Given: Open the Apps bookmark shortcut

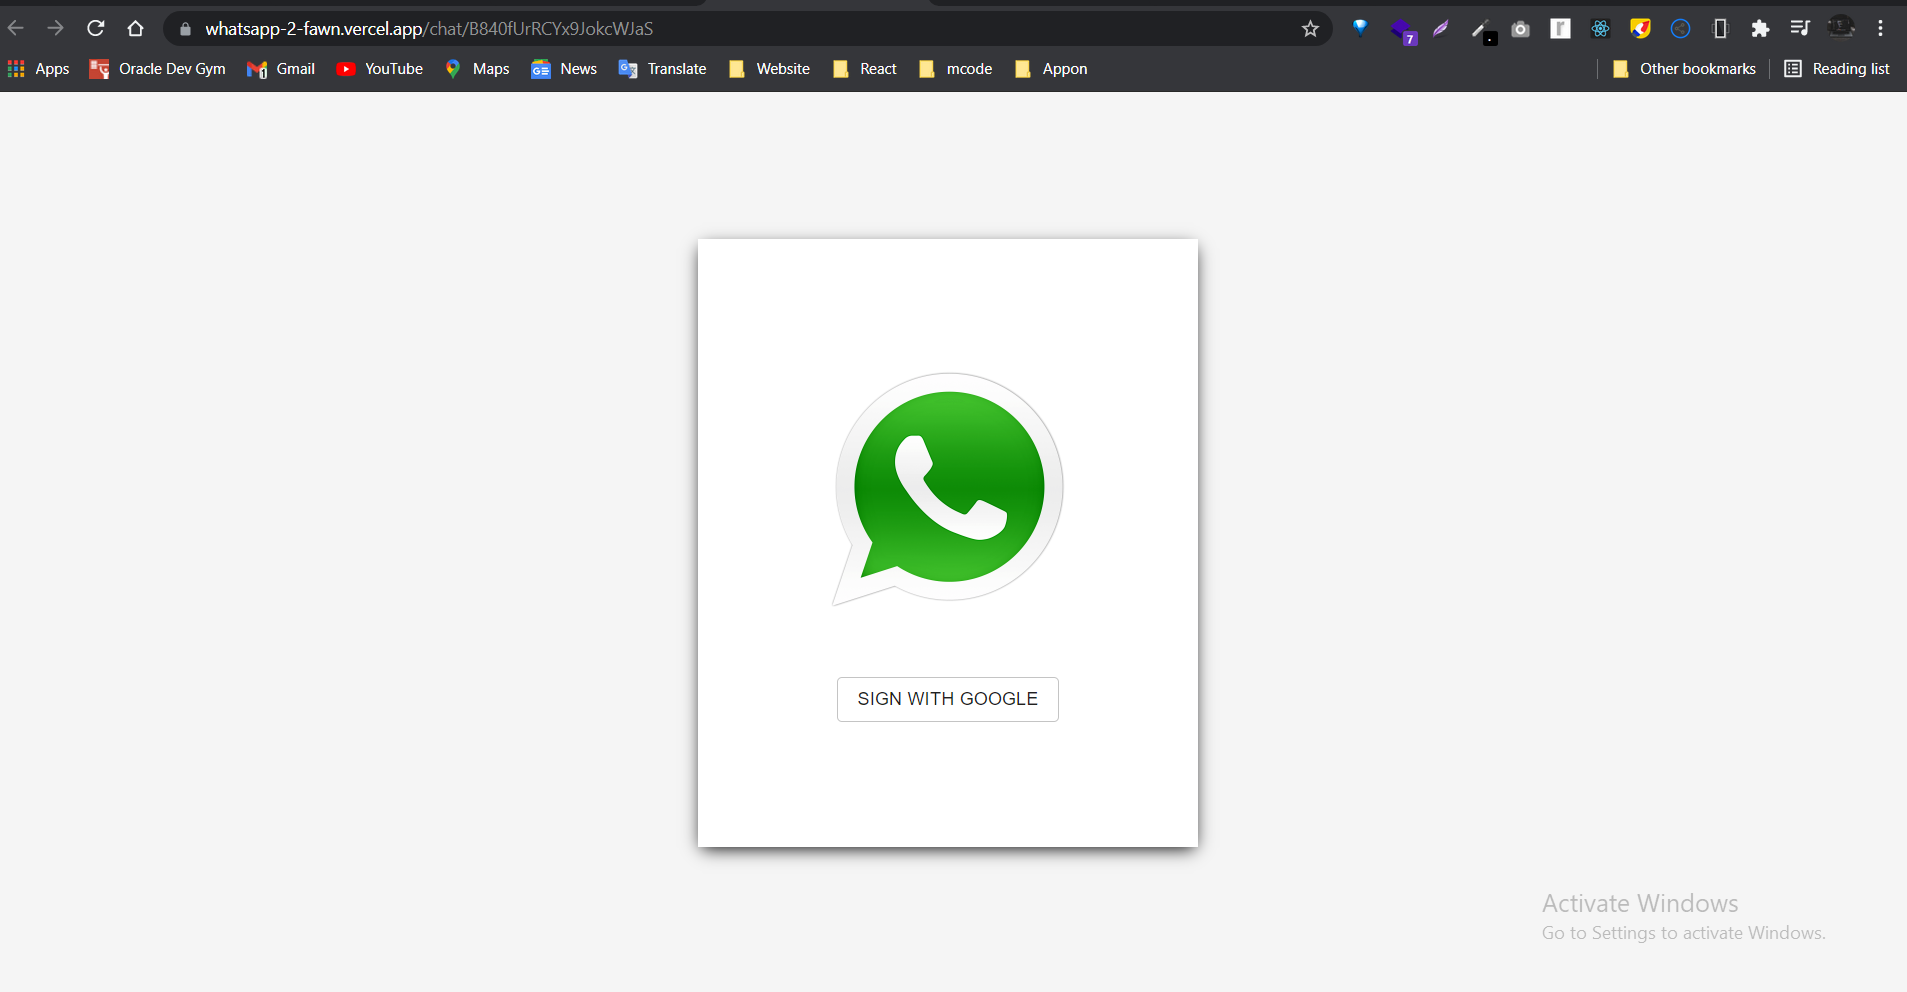Looking at the screenshot, I should point(39,69).
